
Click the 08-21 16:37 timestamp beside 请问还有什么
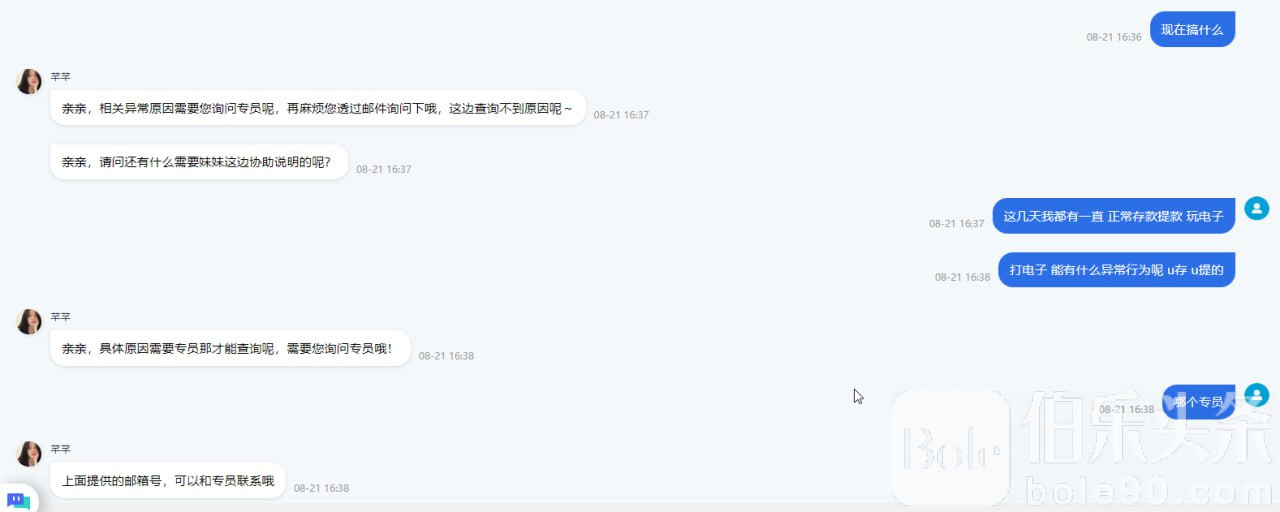384,169
